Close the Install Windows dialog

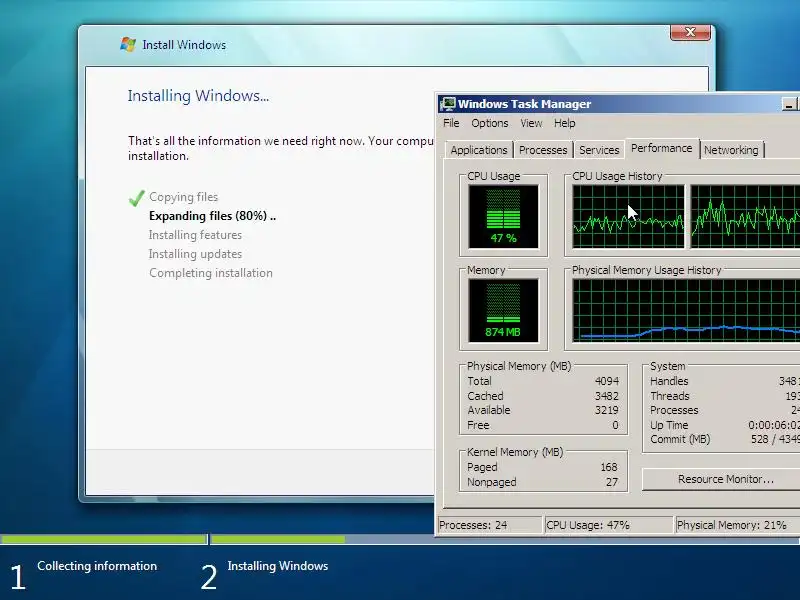pyautogui.click(x=690, y=32)
